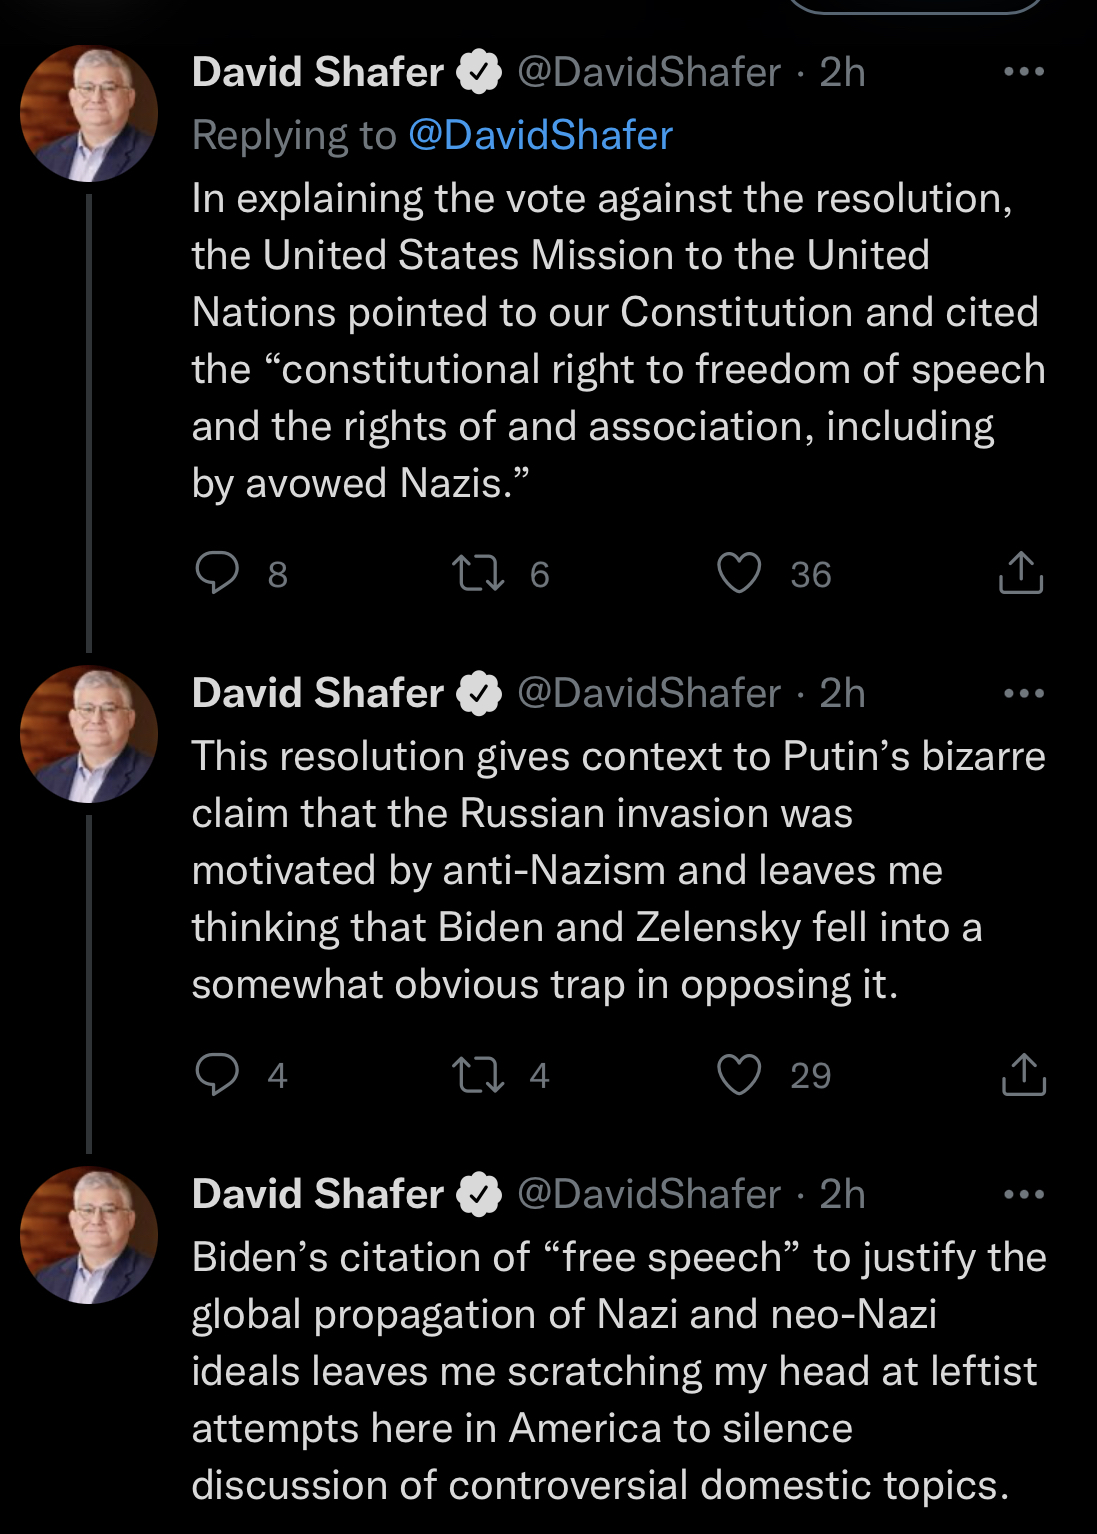This screenshot has width=1097, height=1534.
Task: Click the verified badge on the third tweet
Action: [480, 1194]
